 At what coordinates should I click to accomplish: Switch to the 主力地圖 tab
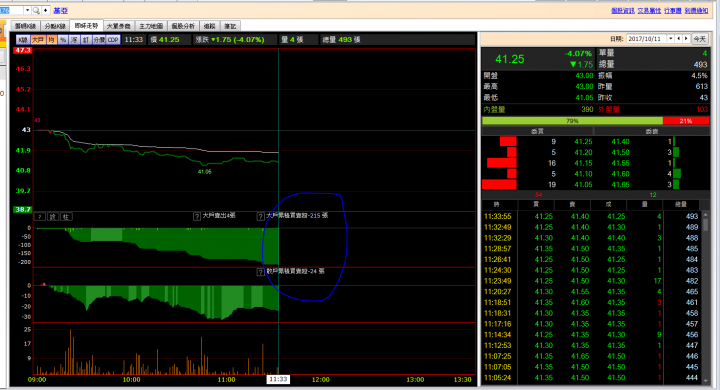click(x=151, y=26)
